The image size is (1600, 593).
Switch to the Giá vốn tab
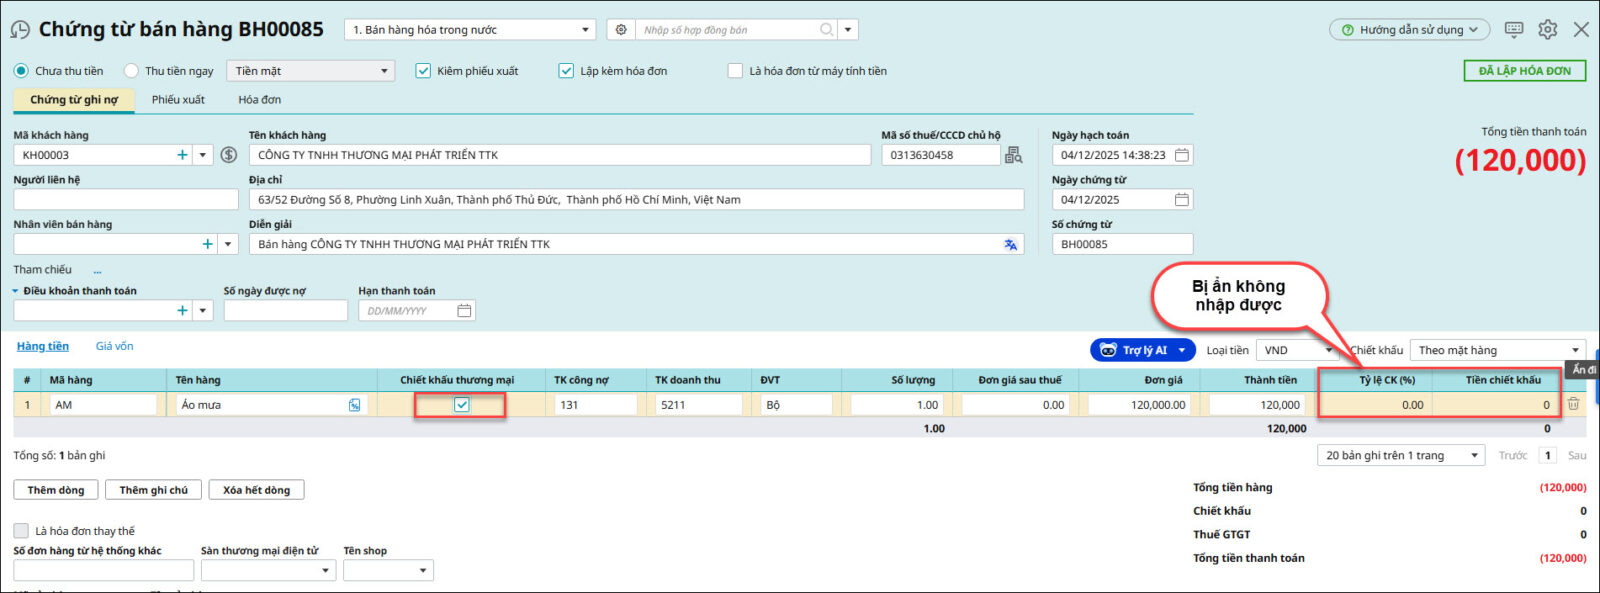[114, 346]
